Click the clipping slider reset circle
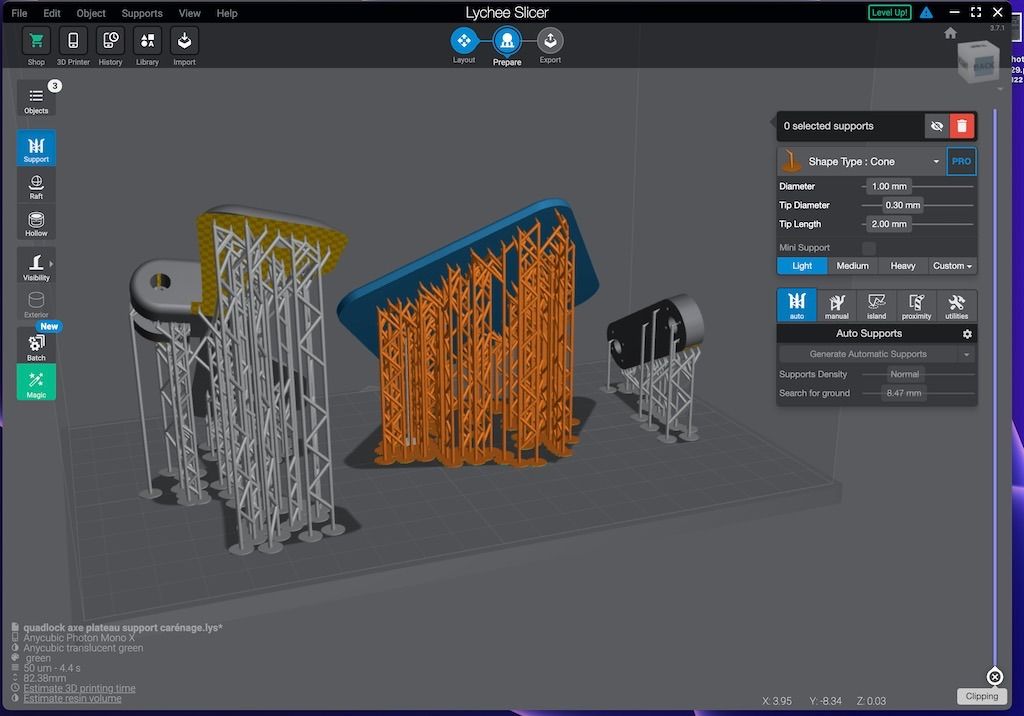 pos(995,677)
